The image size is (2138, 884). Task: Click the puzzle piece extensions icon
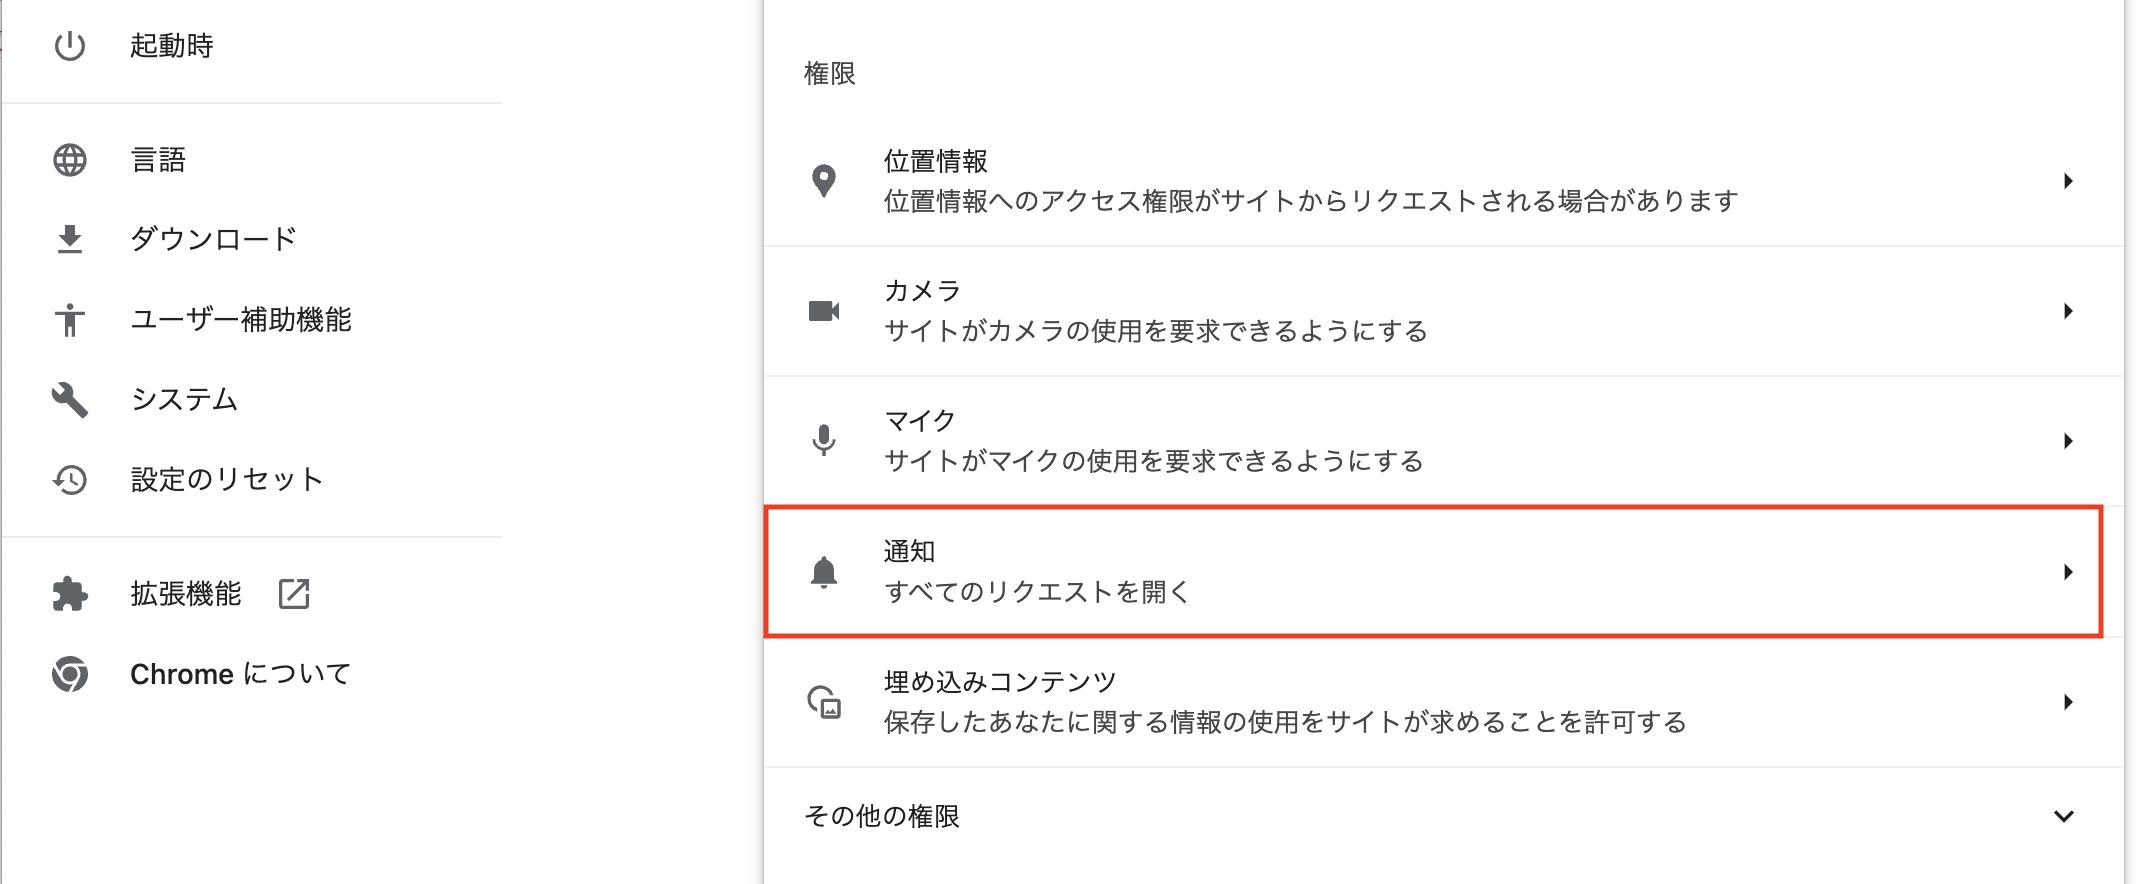70,594
